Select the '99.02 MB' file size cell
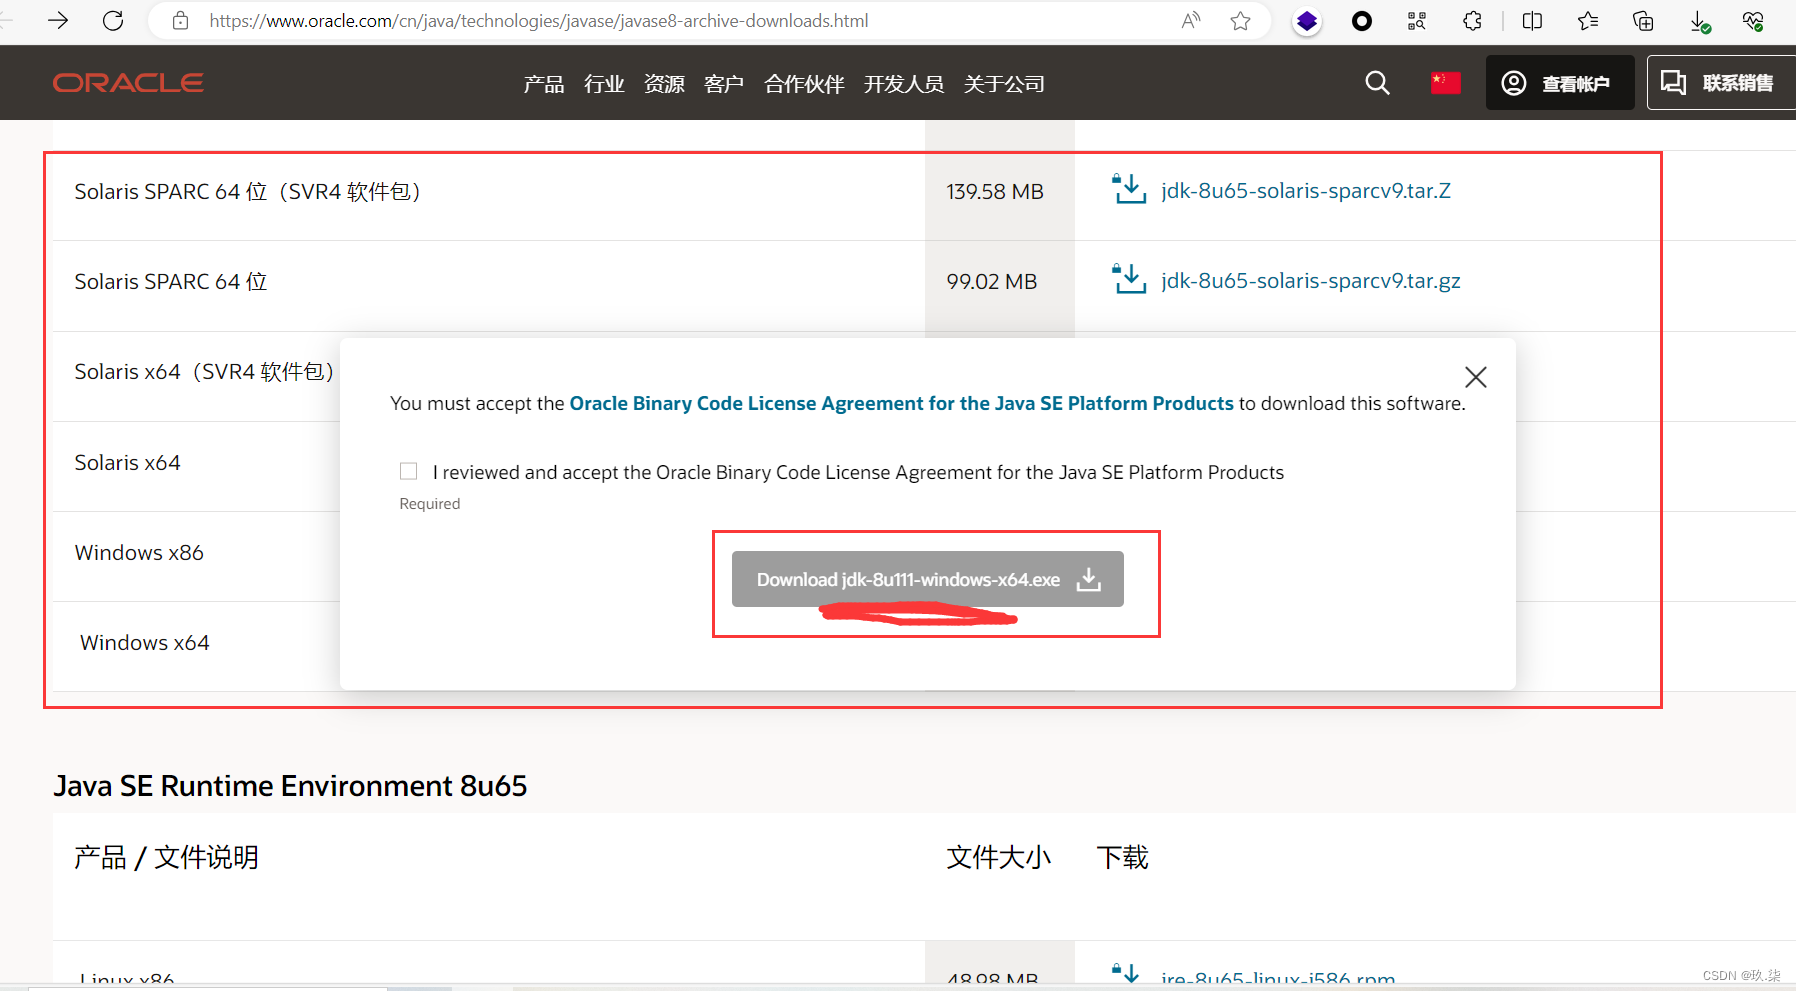This screenshot has width=1796, height=991. click(992, 281)
